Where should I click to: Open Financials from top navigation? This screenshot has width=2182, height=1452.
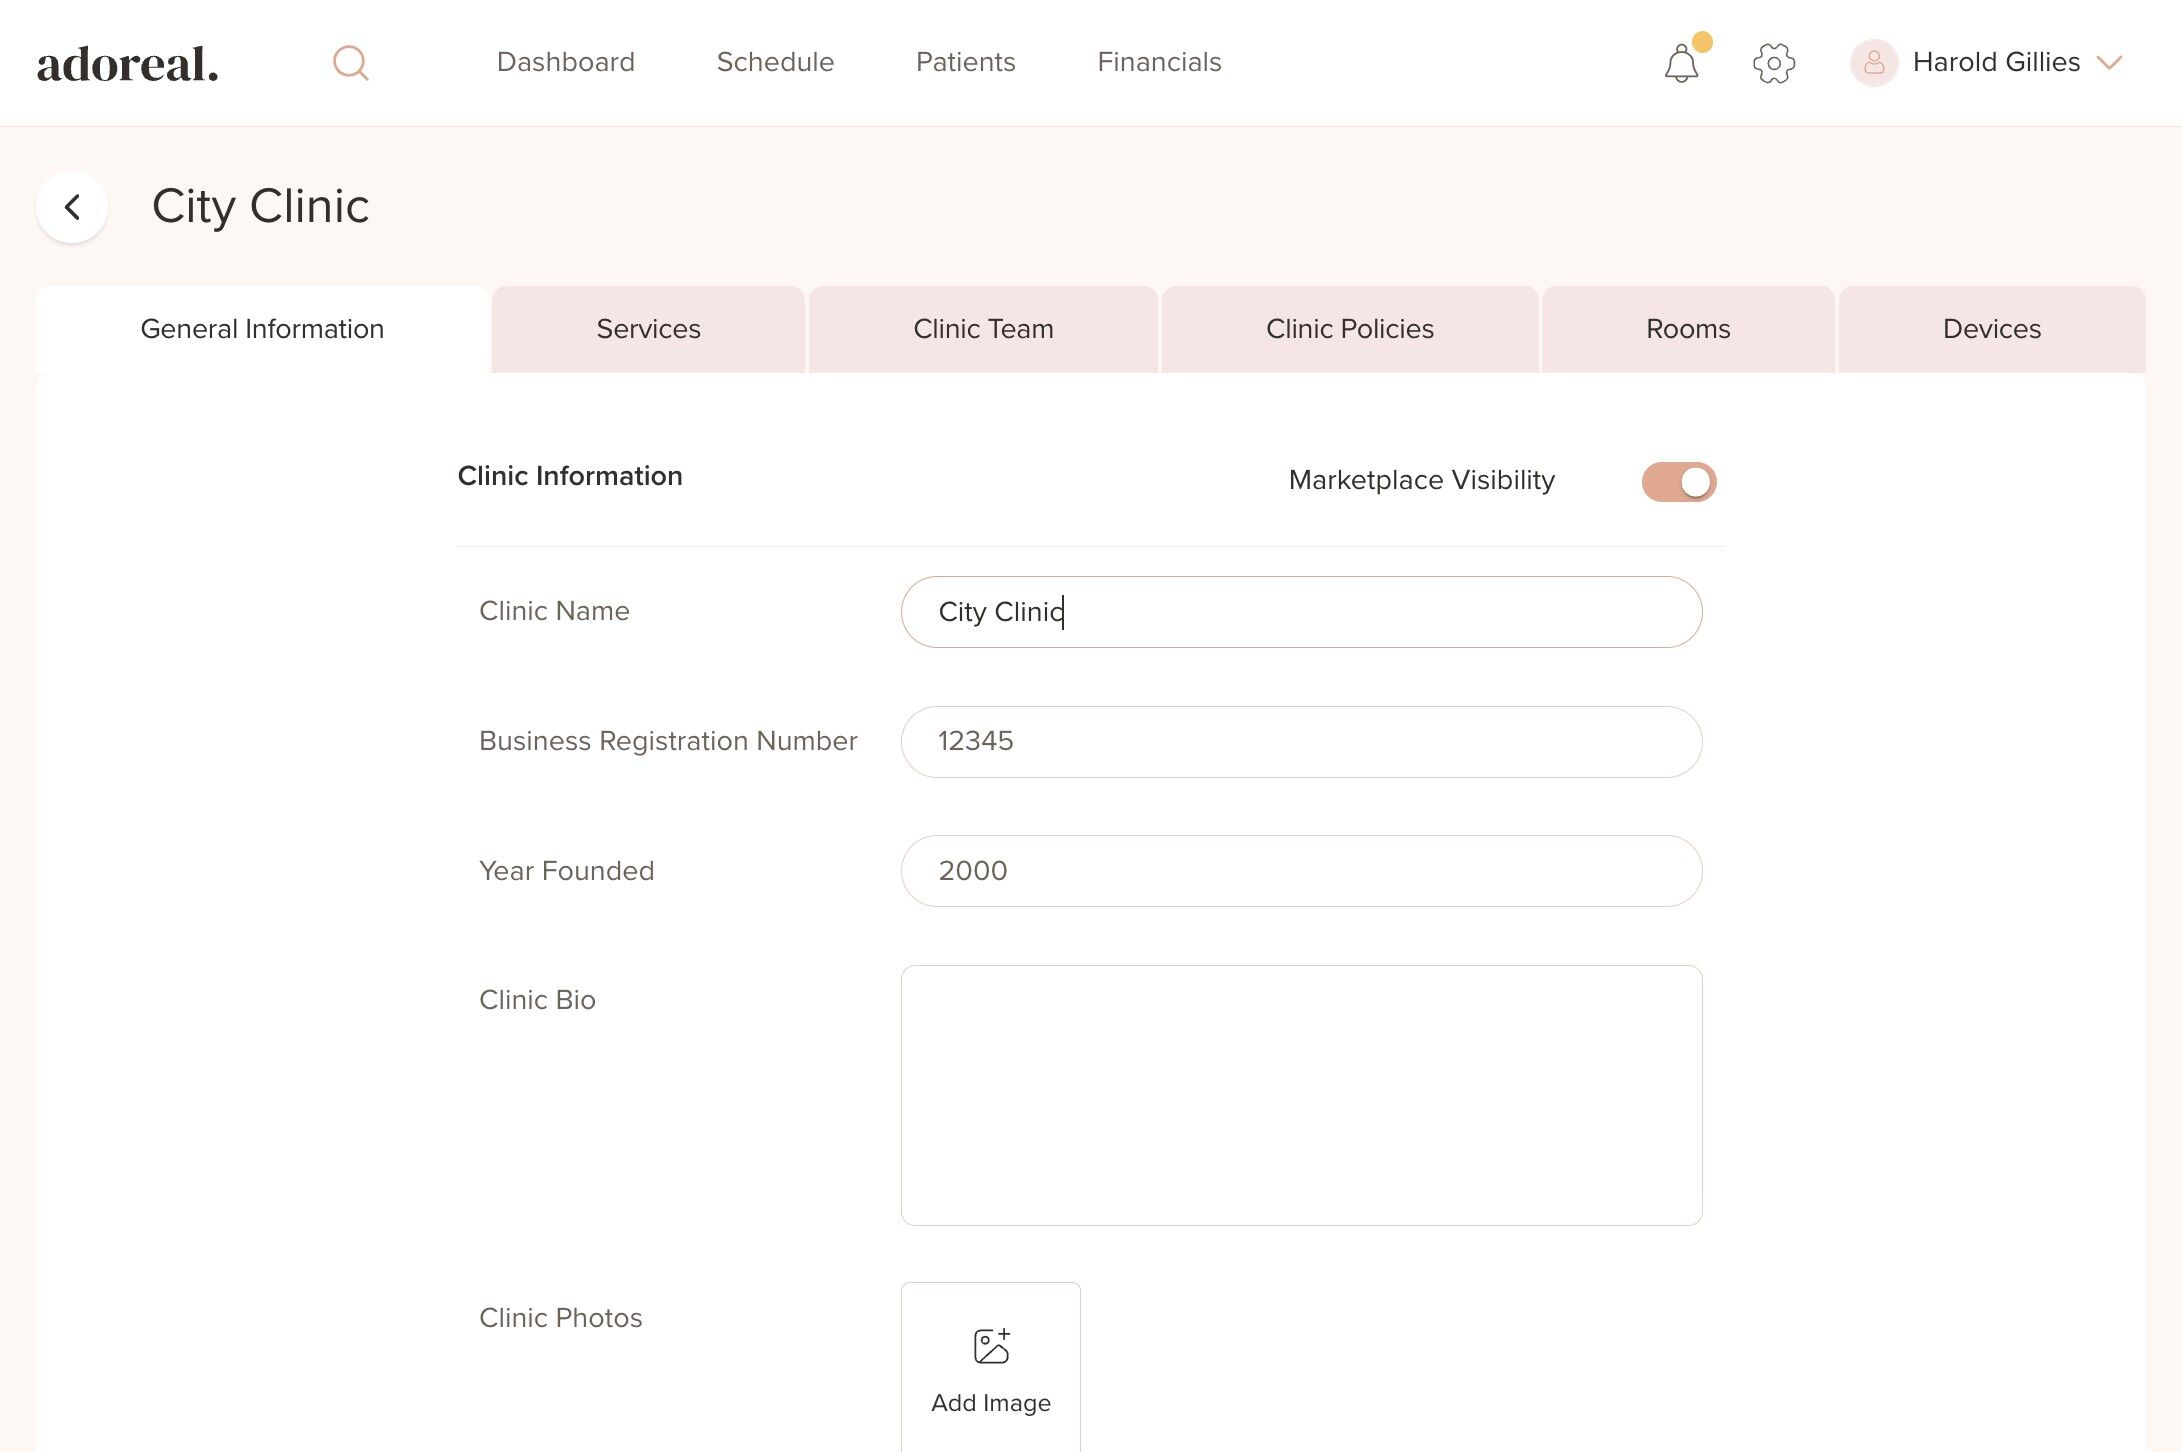(x=1159, y=62)
